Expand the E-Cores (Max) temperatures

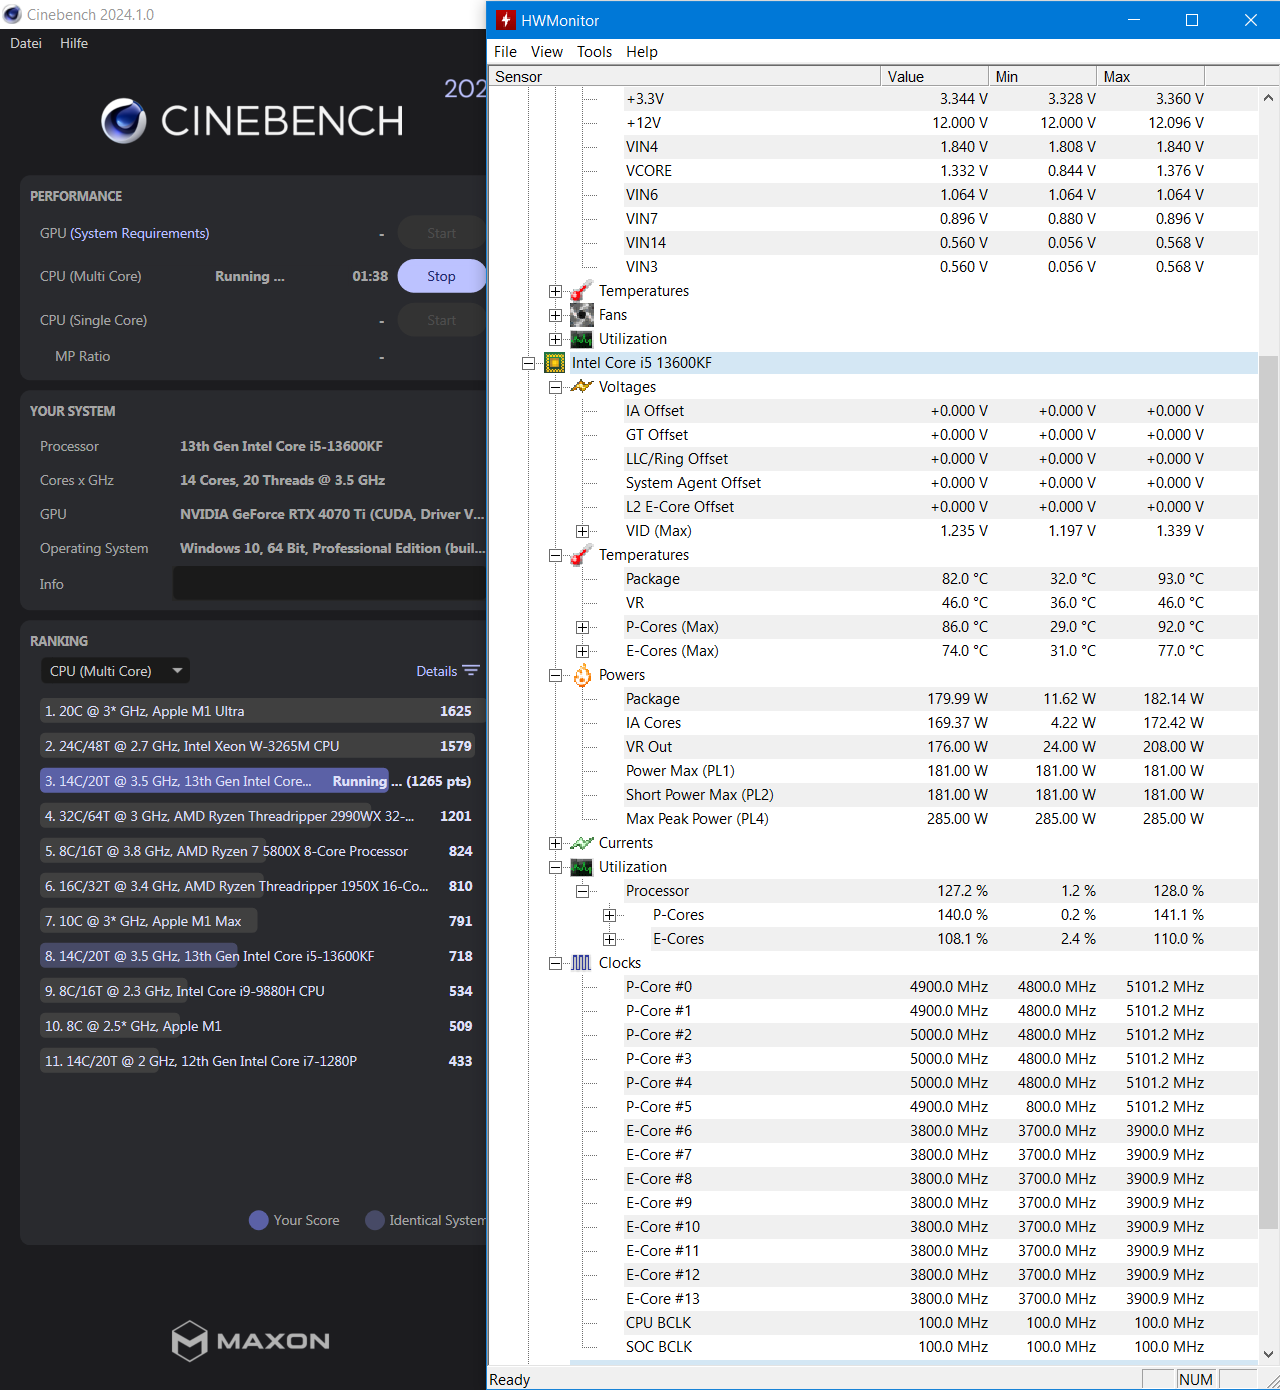pyautogui.click(x=582, y=651)
